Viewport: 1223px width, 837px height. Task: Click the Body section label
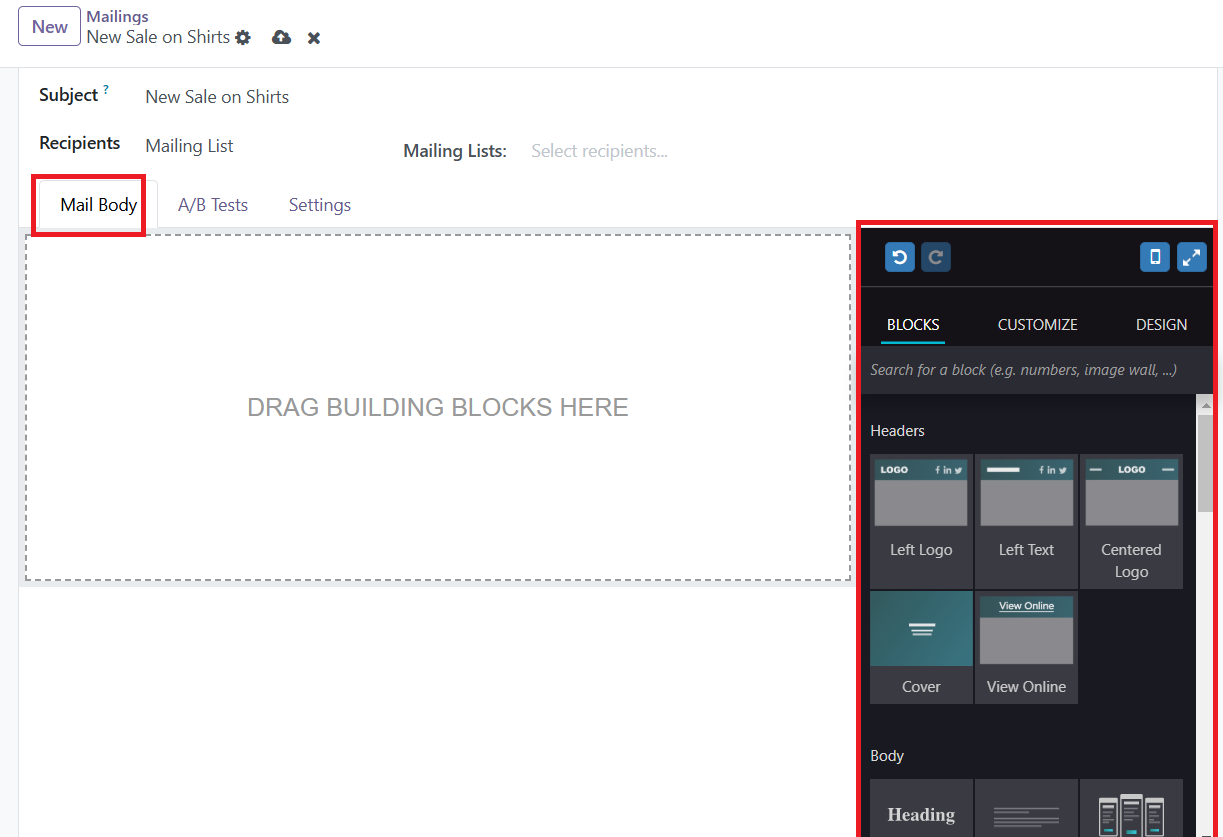pos(887,756)
